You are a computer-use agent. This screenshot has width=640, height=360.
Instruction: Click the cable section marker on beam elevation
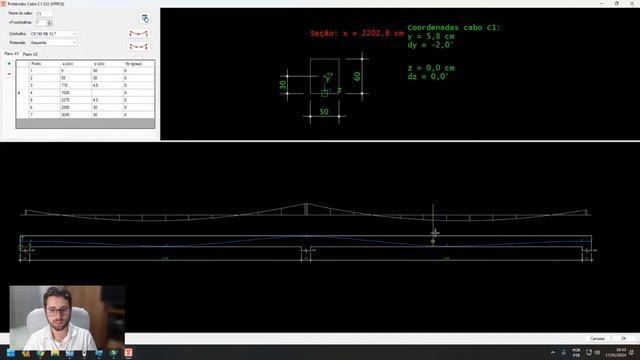[x=433, y=242]
